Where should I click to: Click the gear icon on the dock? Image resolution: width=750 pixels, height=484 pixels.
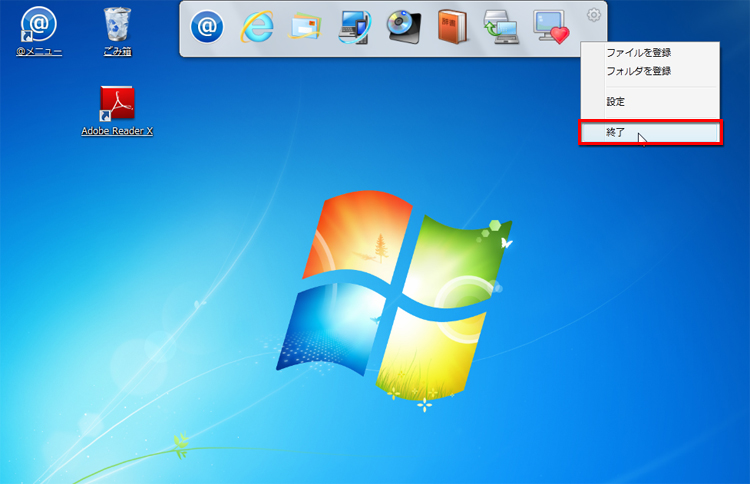[x=594, y=15]
